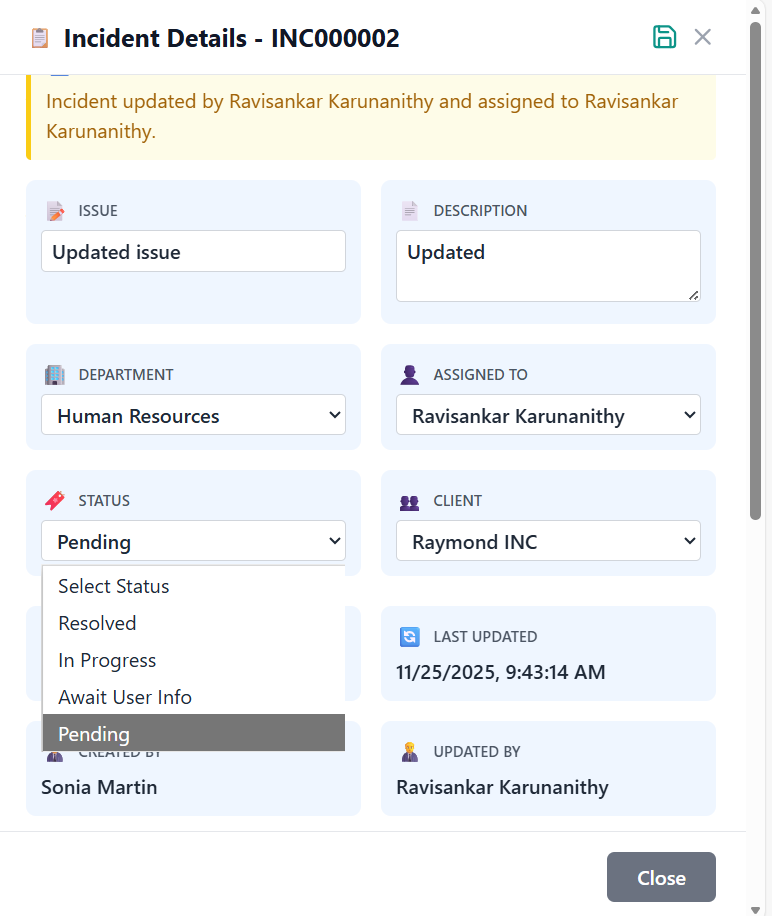This screenshot has height=916, width=772.
Task: Choose Resolved from the status list
Action: (x=97, y=623)
